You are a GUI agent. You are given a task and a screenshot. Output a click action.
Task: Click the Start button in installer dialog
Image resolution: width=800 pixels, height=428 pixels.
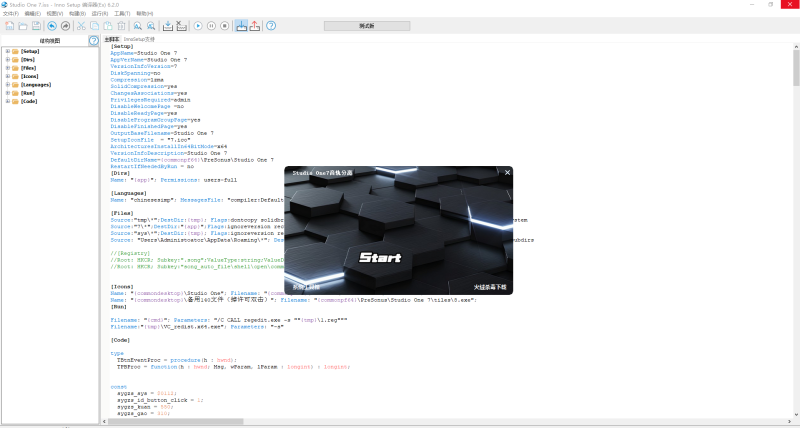(x=380, y=257)
